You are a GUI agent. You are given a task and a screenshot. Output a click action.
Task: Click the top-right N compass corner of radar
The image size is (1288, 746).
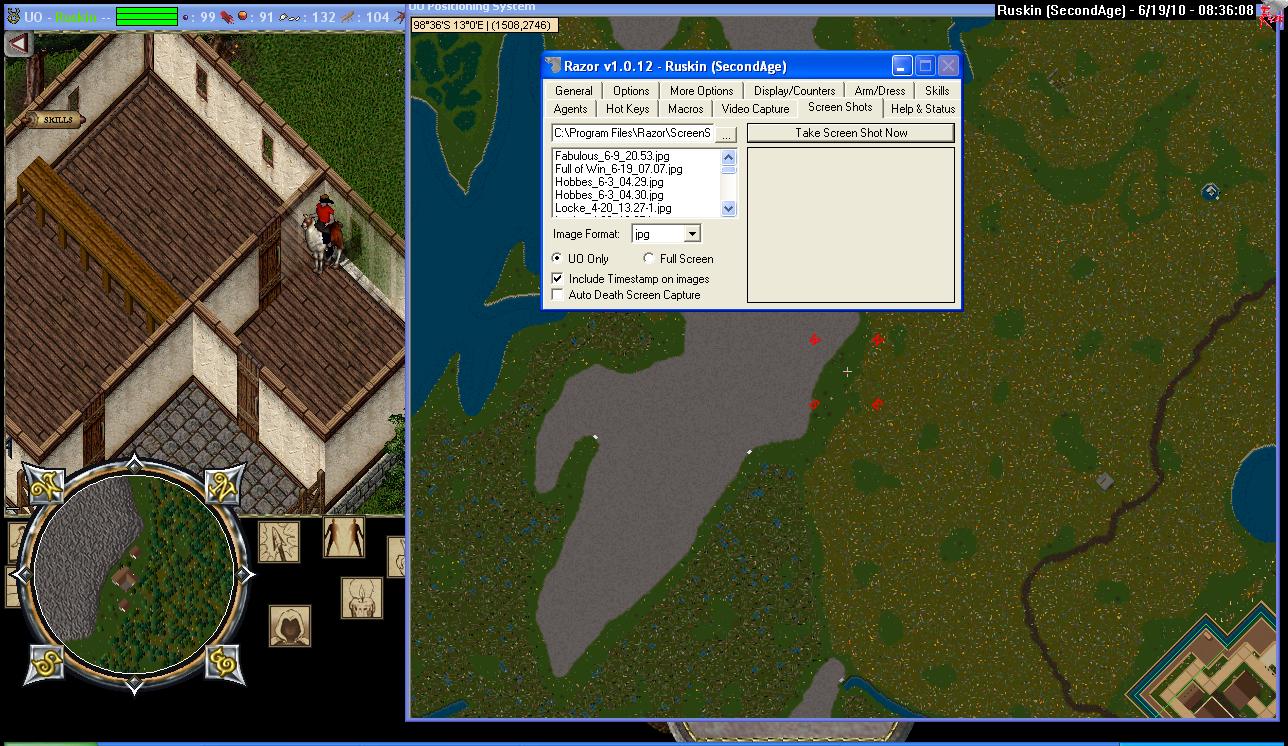tap(224, 486)
